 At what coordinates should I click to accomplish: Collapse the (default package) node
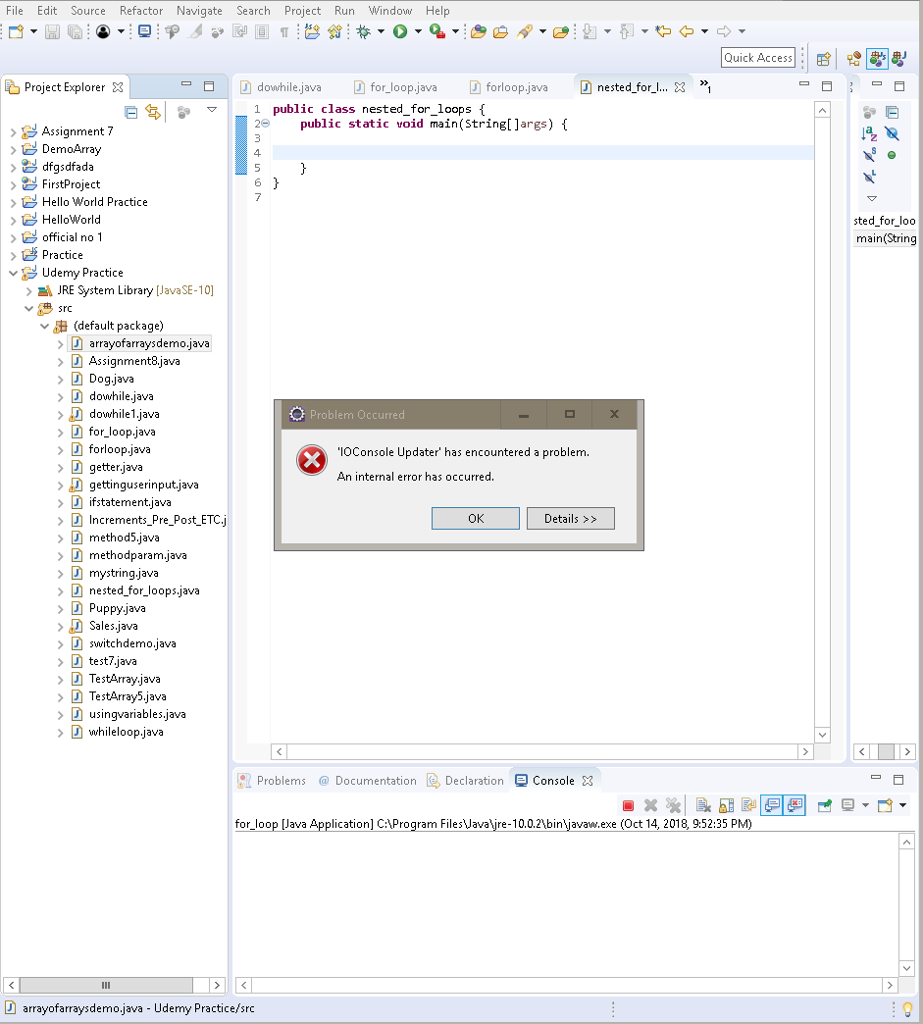[x=44, y=326]
